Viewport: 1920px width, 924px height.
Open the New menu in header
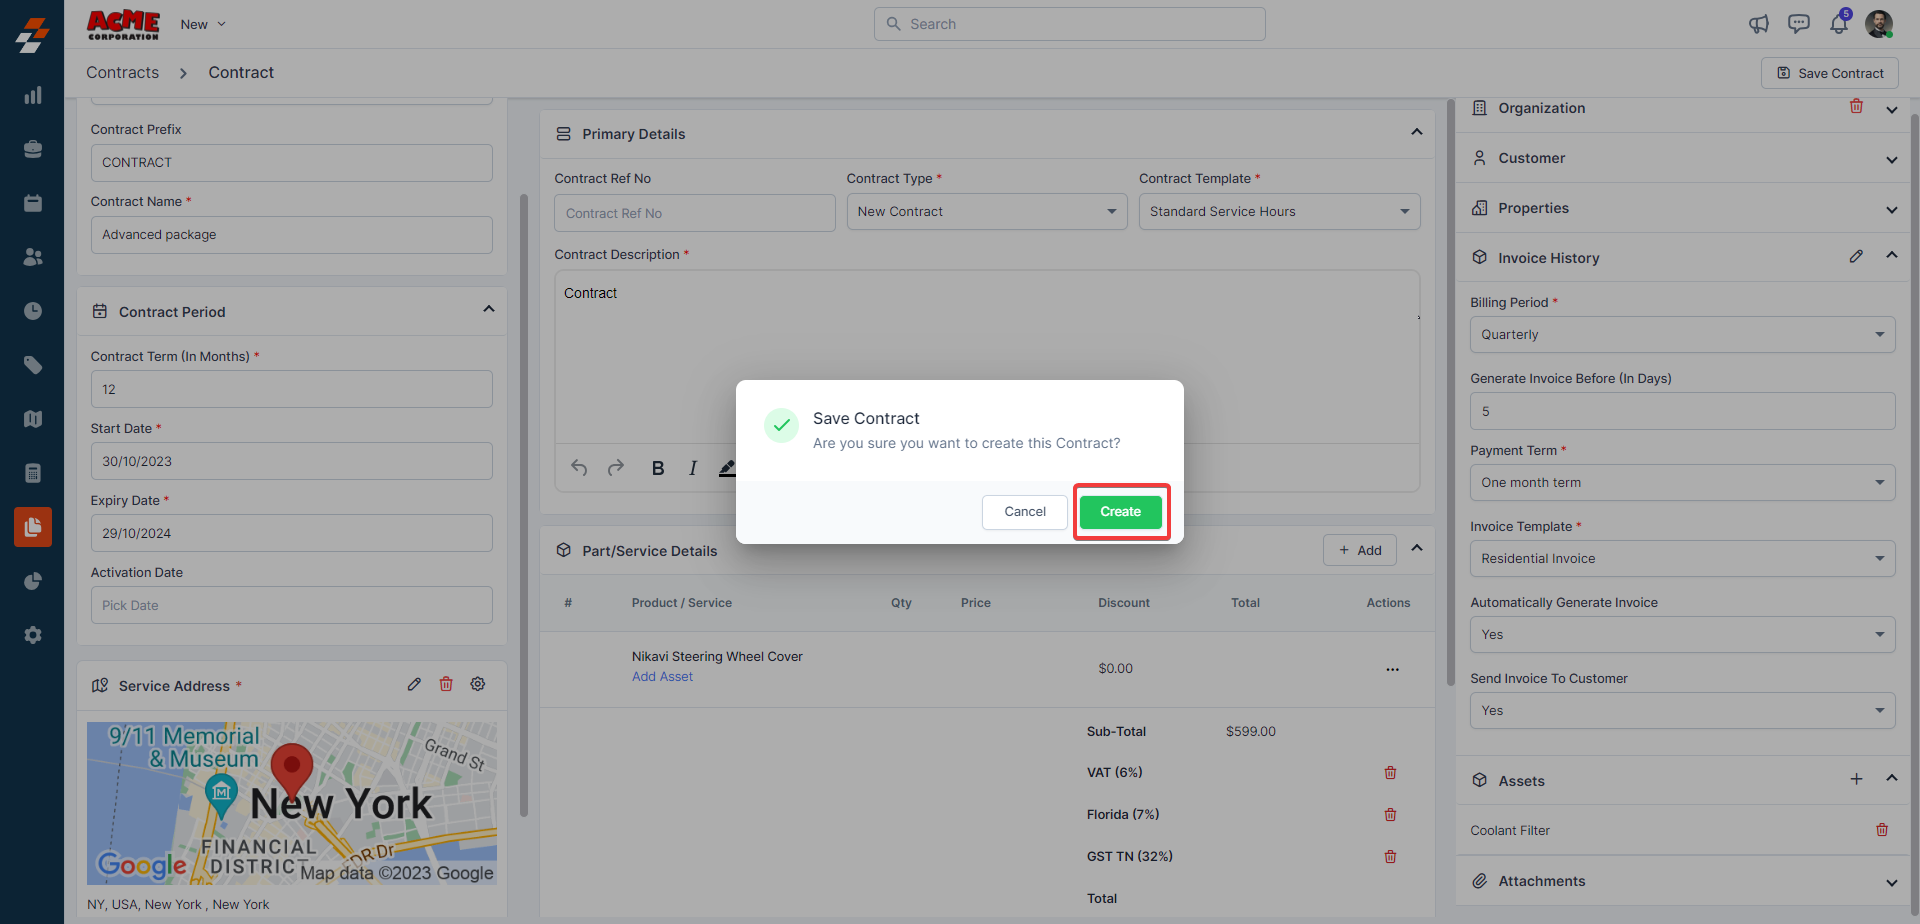coord(203,24)
